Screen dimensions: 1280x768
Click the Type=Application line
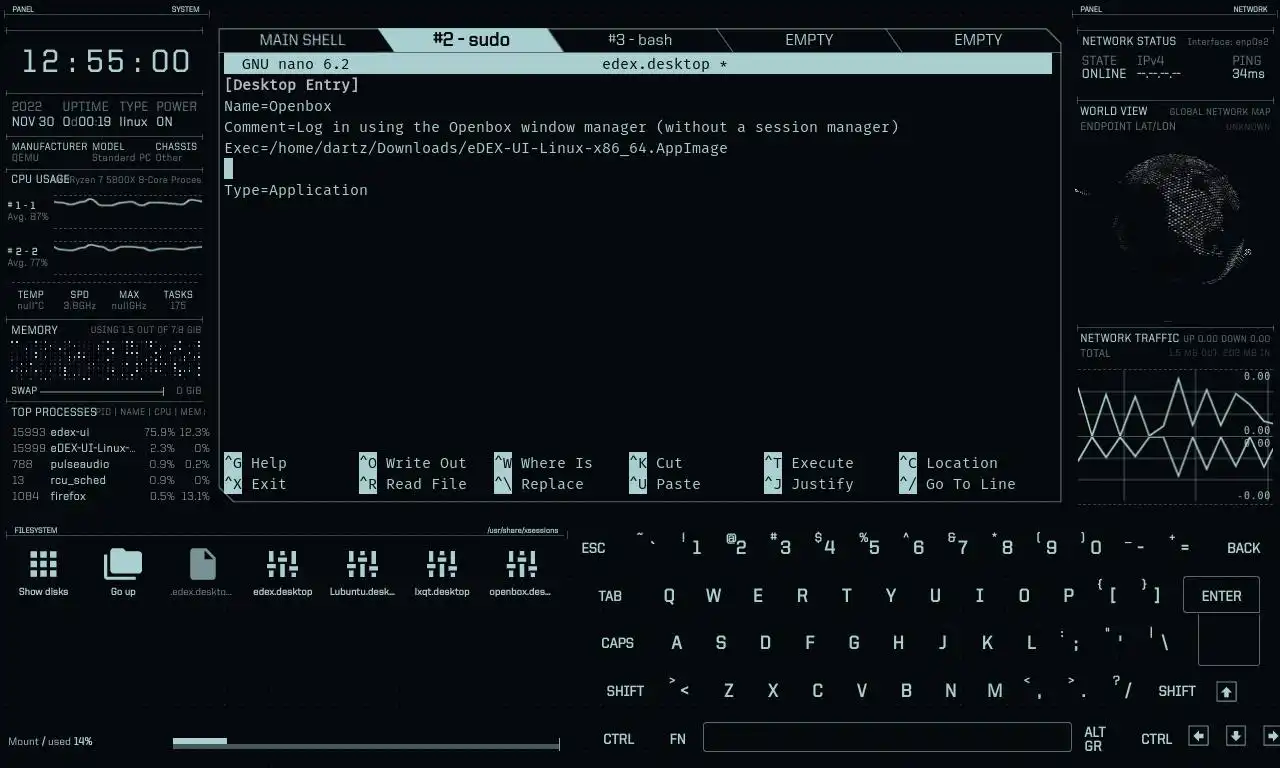(296, 190)
